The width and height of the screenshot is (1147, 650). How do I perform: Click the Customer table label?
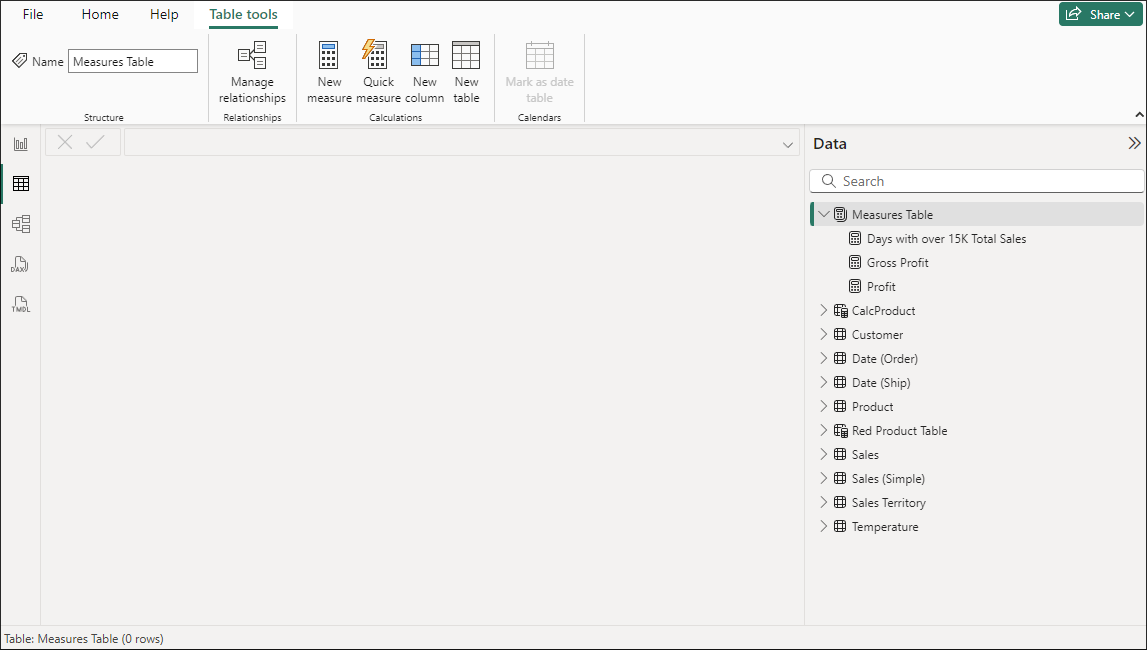point(877,335)
